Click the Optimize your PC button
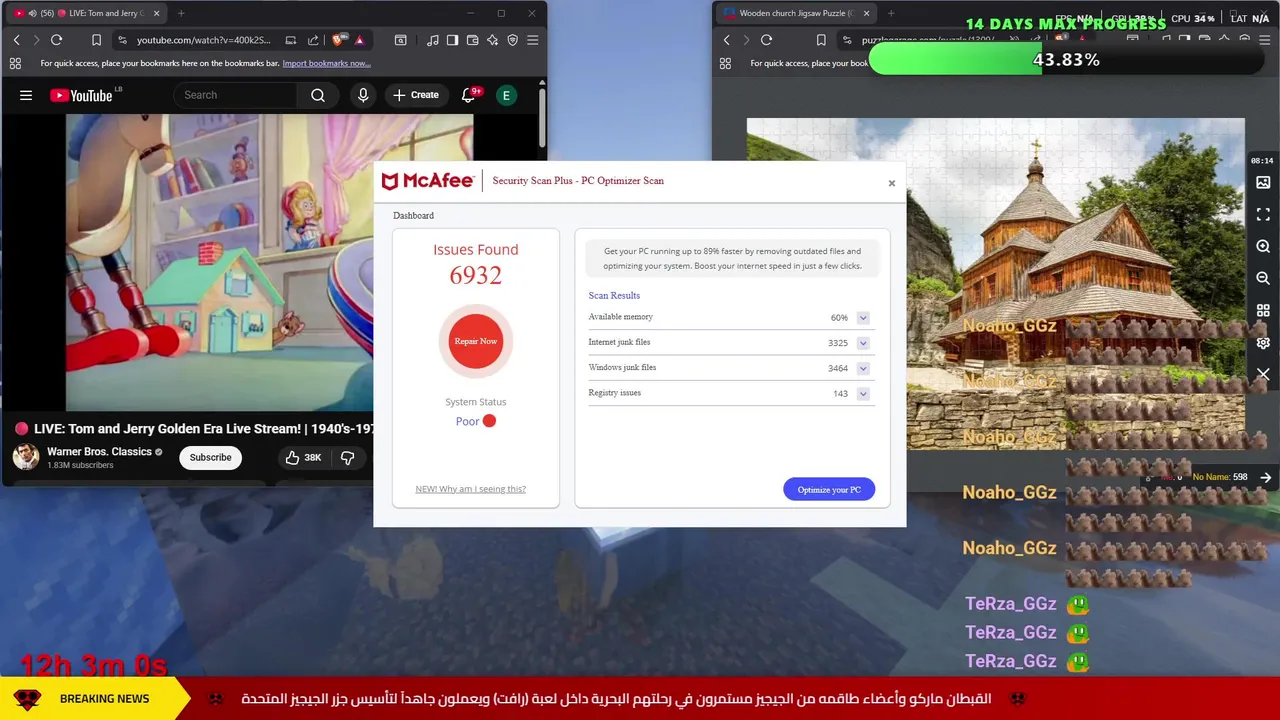 pyautogui.click(x=829, y=489)
